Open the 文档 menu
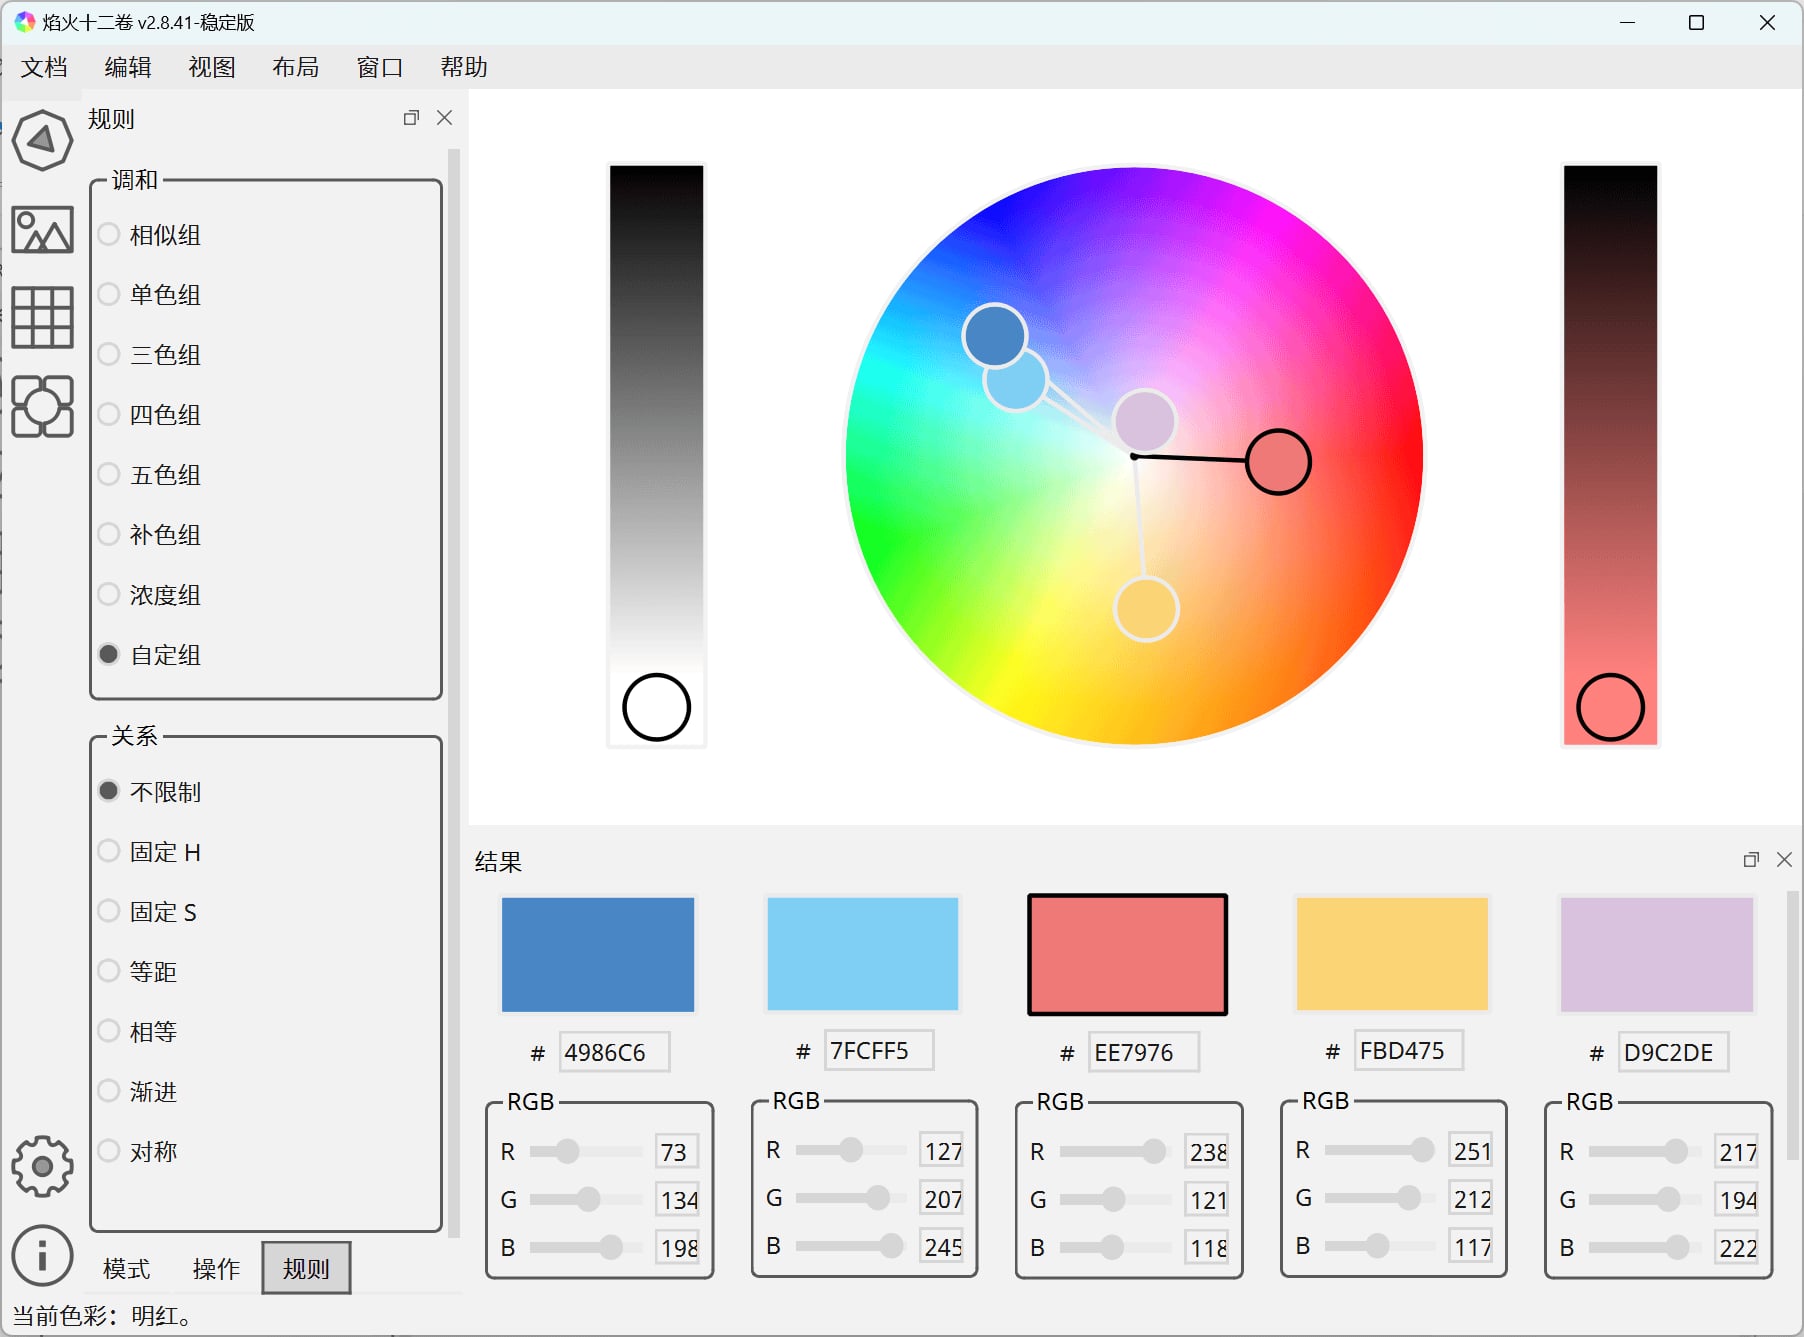The image size is (1804, 1337). (x=44, y=67)
